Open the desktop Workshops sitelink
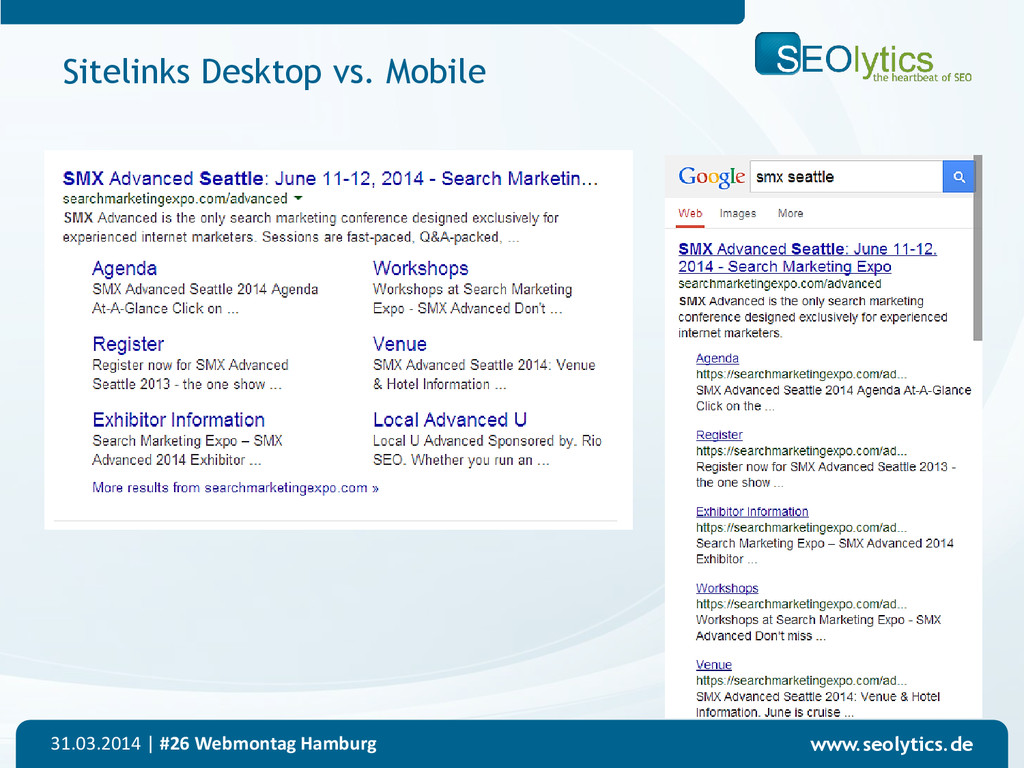This screenshot has height=768, width=1024. point(421,268)
